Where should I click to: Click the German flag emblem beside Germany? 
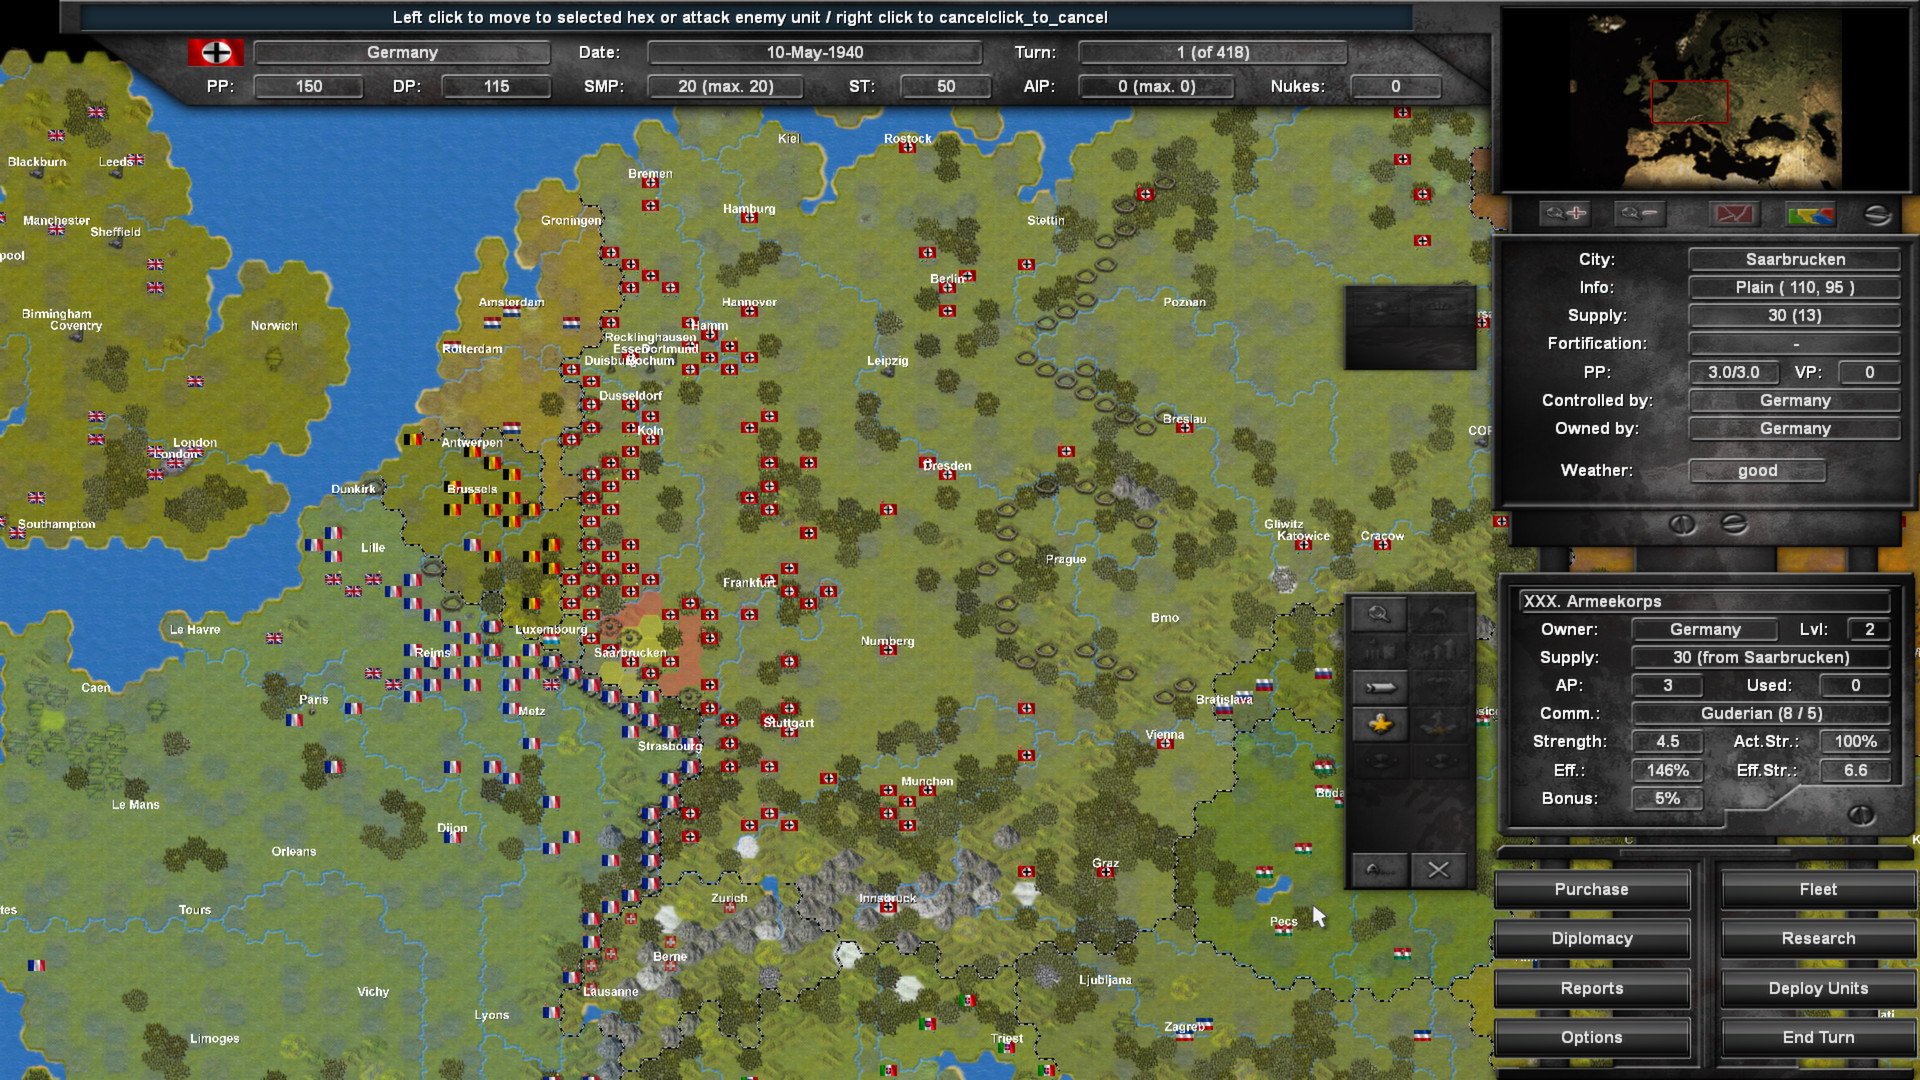click(x=214, y=52)
